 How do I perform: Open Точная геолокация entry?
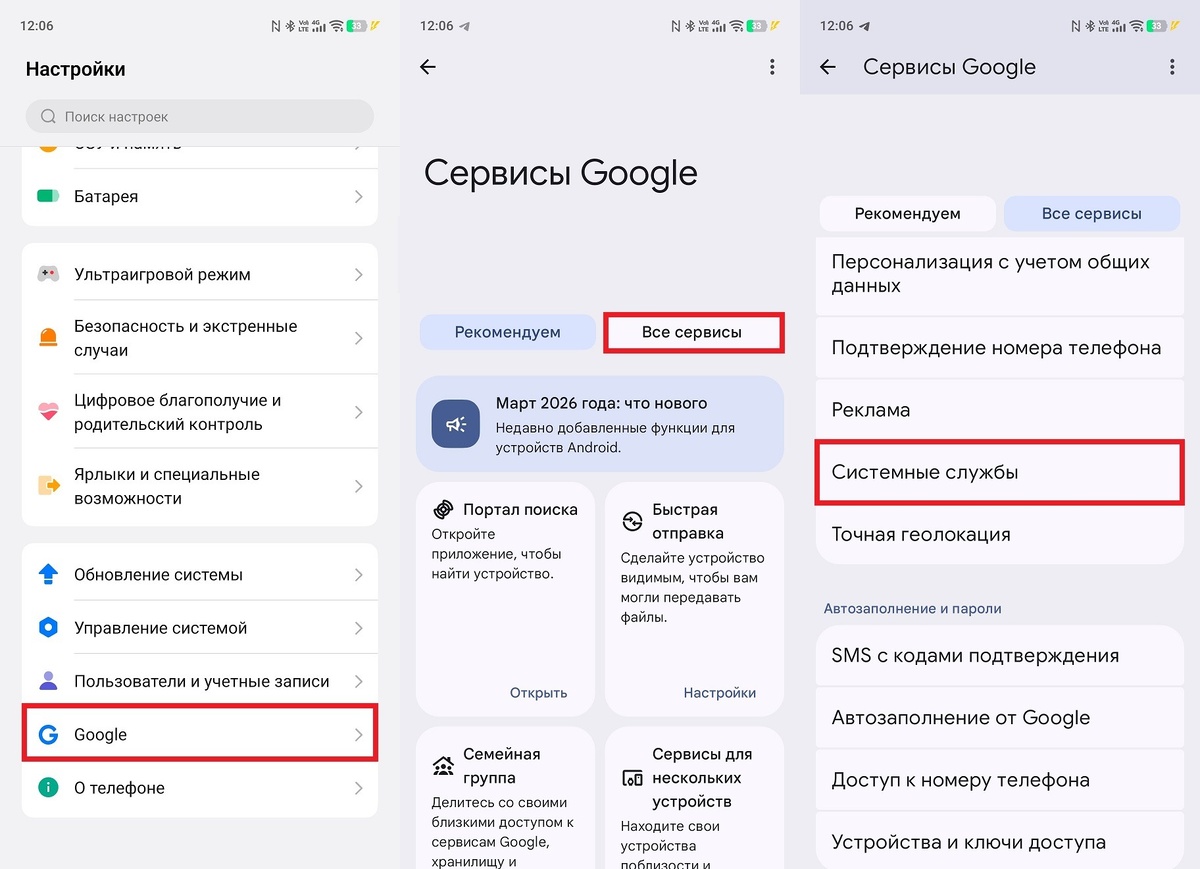click(1000, 534)
